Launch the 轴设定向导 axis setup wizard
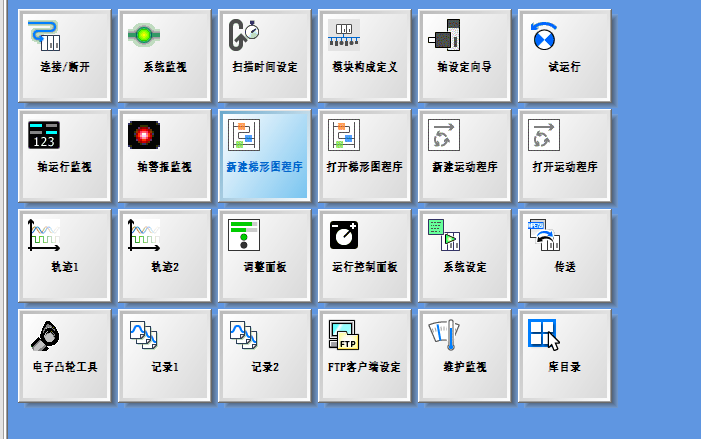701x439 pixels. coord(464,54)
